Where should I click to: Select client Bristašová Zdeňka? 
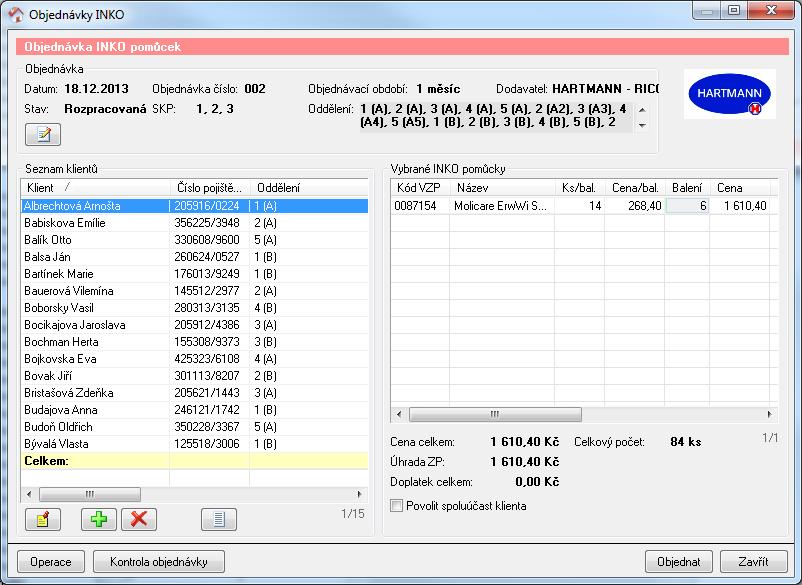(194, 393)
